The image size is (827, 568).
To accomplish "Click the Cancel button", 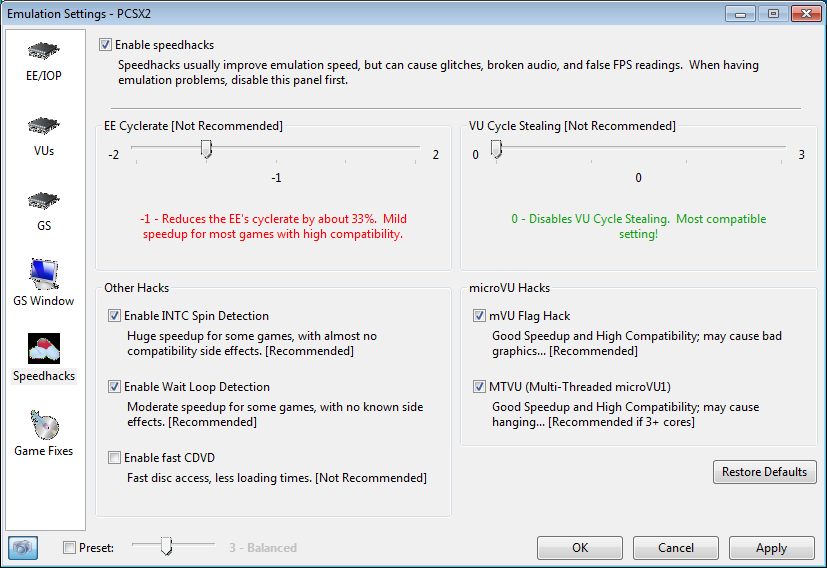I will click(x=676, y=548).
